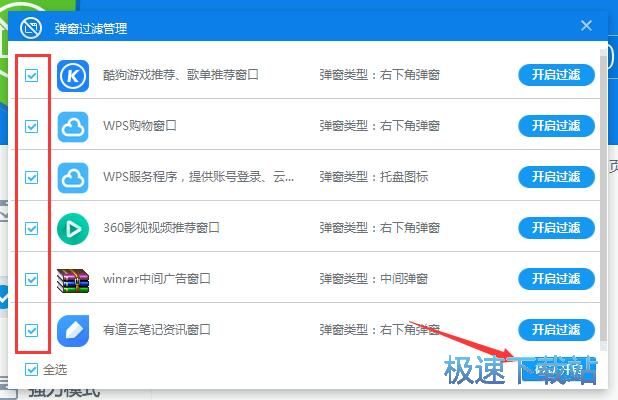Close the 弹窗过滤管理 dialog
618x400 pixels.
coord(586,27)
